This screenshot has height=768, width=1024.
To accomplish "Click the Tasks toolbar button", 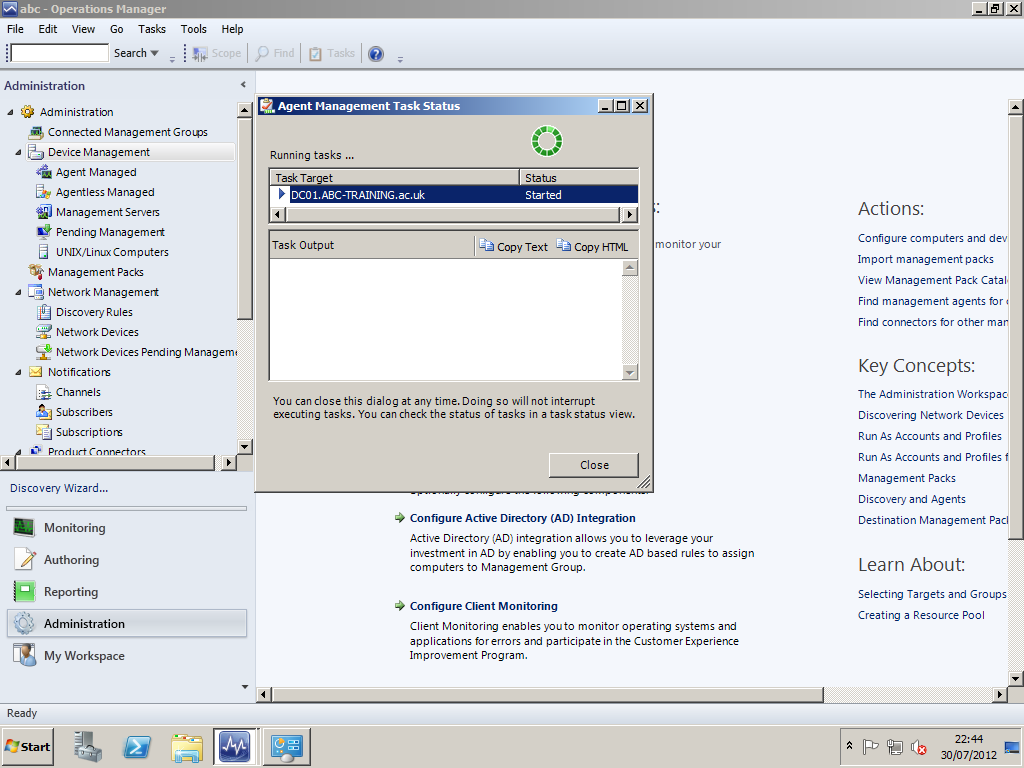I will tap(332, 54).
